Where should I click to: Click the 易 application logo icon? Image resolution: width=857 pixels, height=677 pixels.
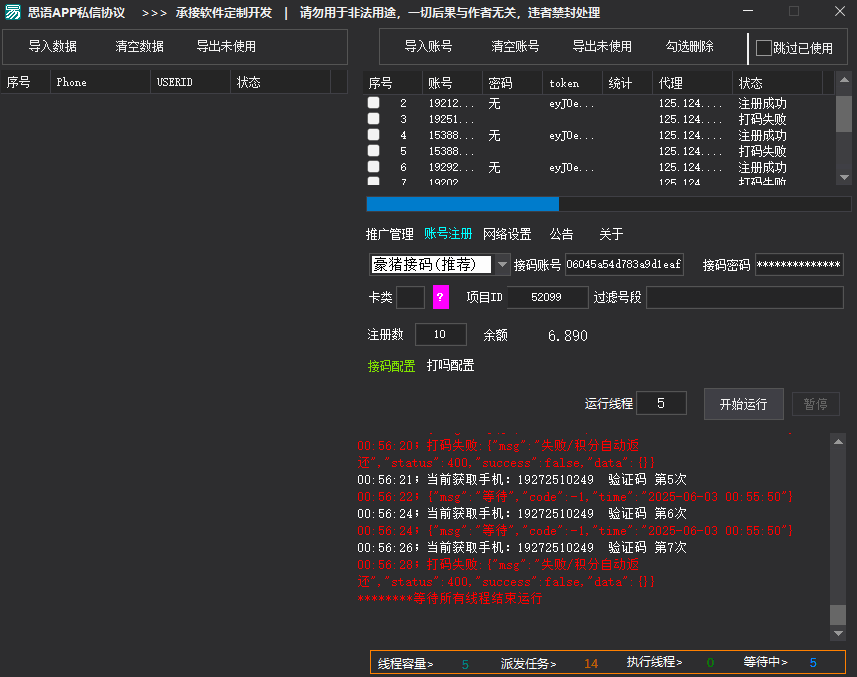pyautogui.click(x=13, y=13)
